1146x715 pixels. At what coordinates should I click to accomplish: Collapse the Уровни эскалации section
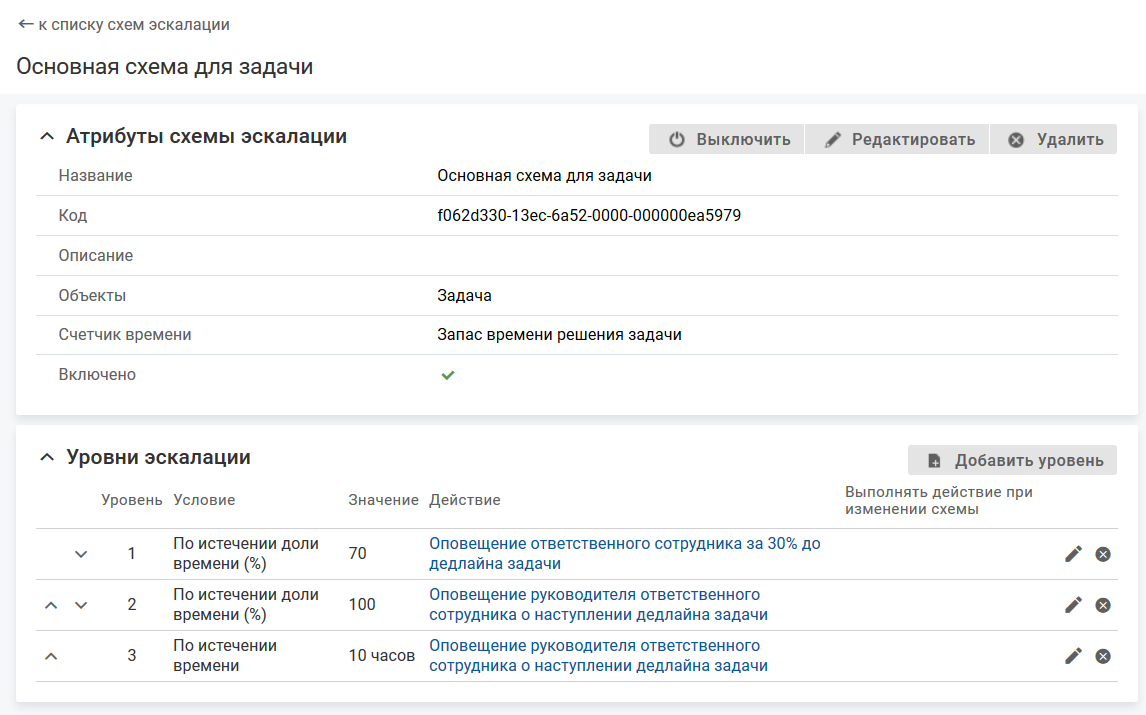click(46, 457)
